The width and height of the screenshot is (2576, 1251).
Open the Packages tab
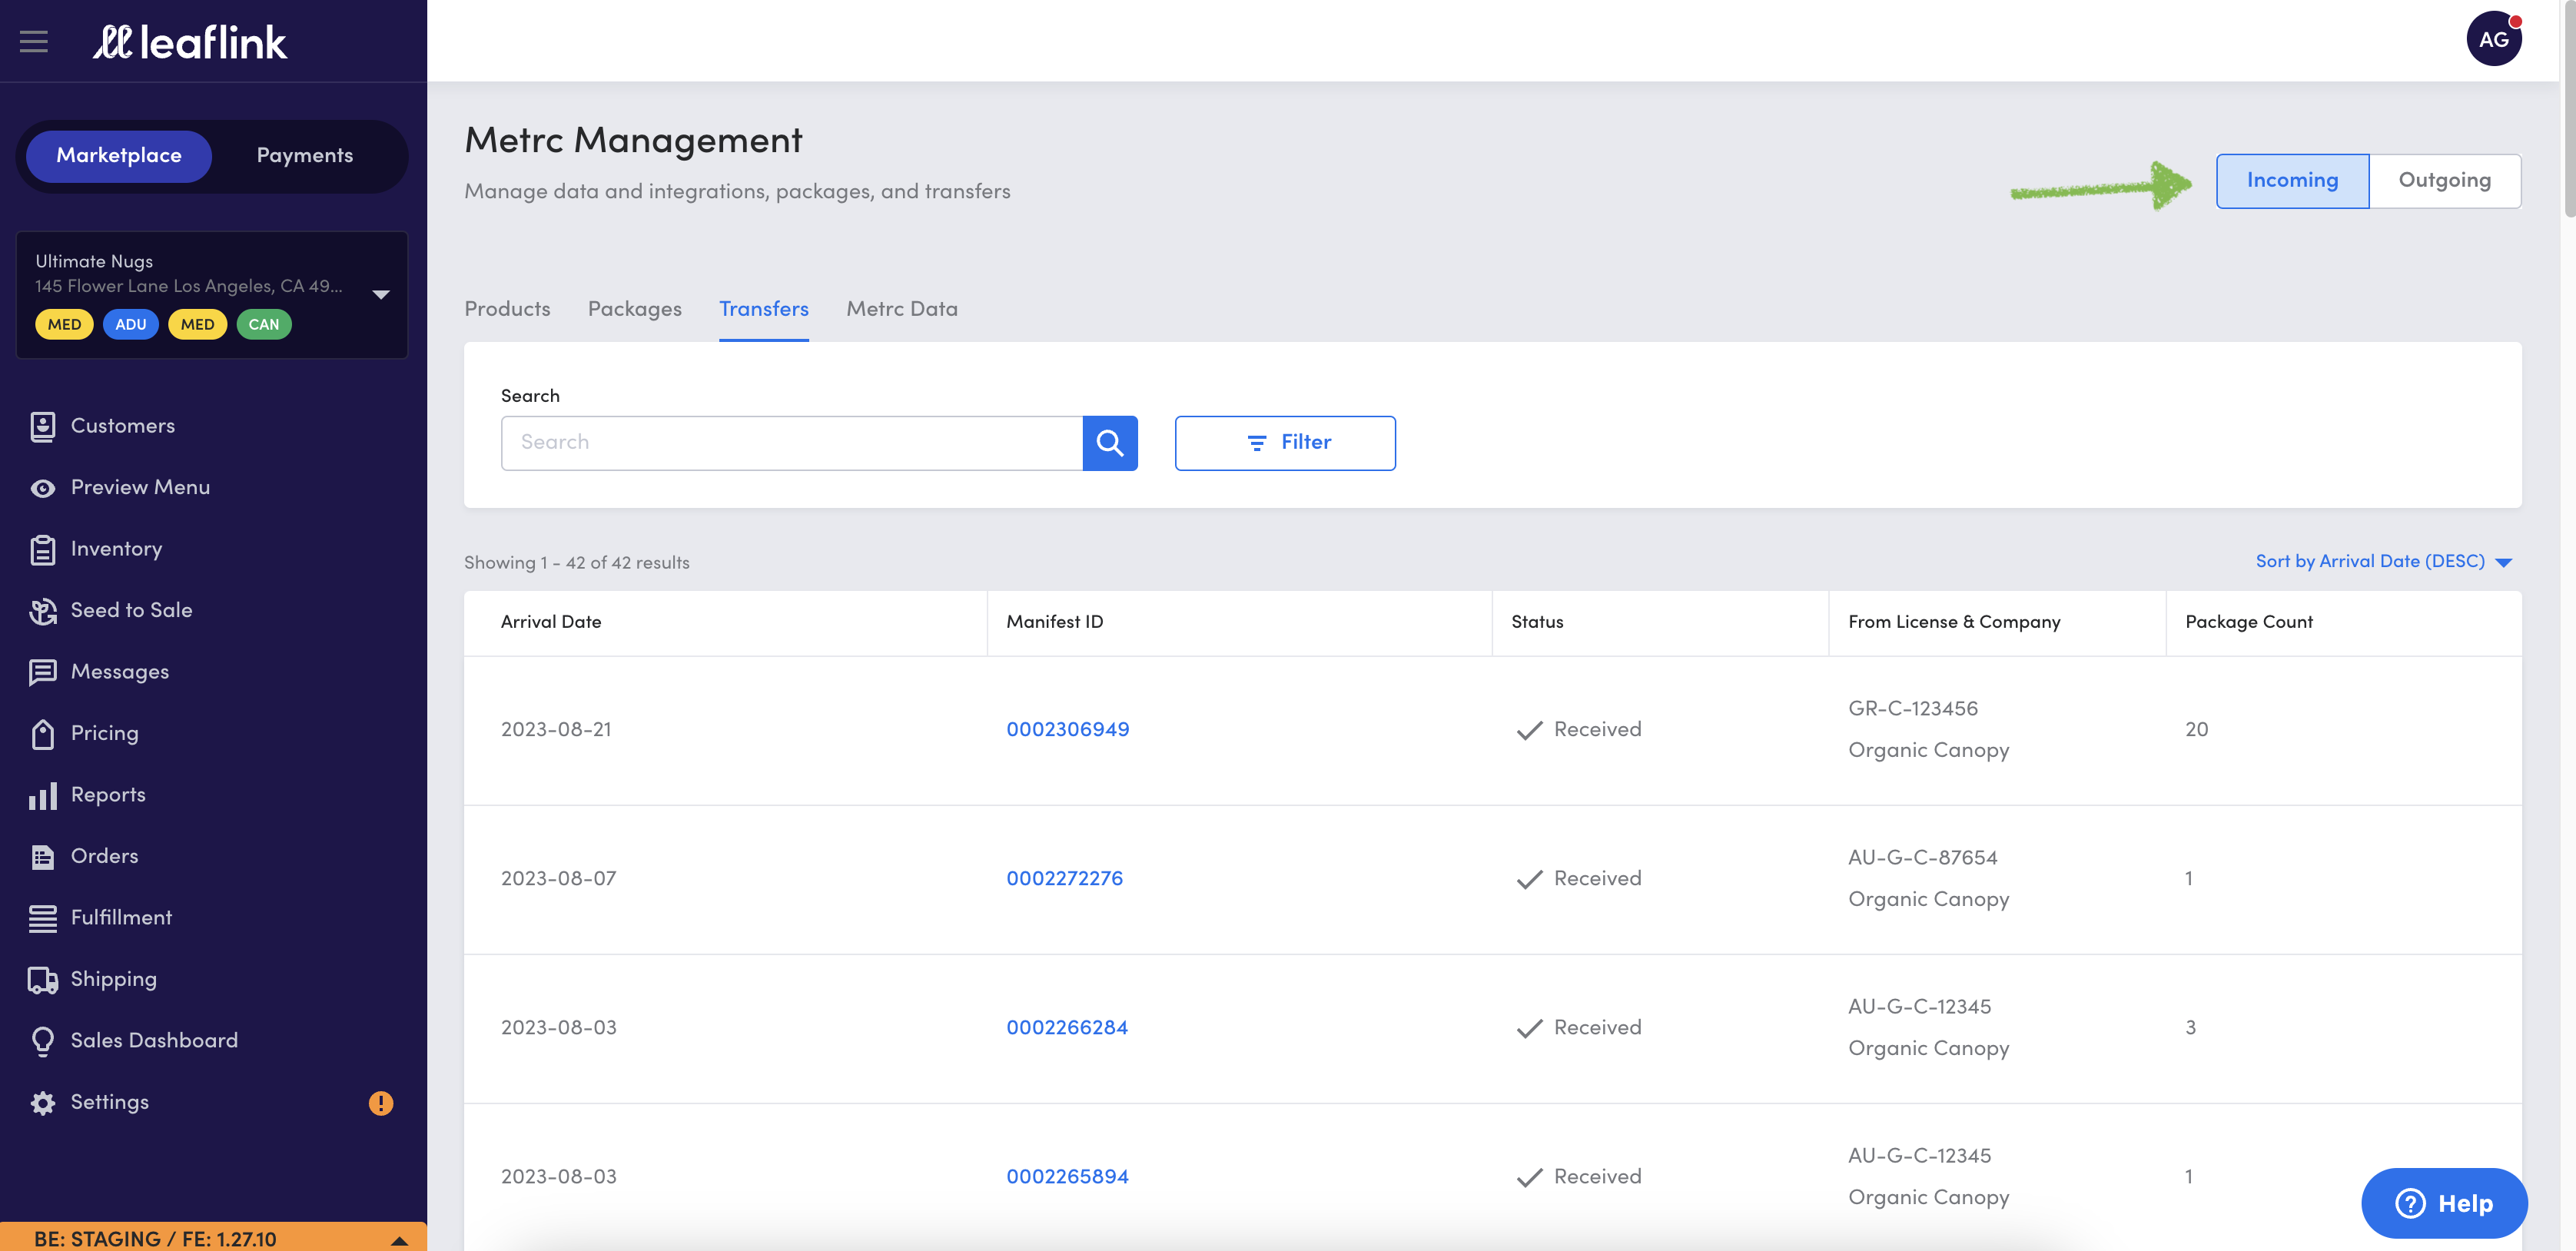(x=634, y=309)
